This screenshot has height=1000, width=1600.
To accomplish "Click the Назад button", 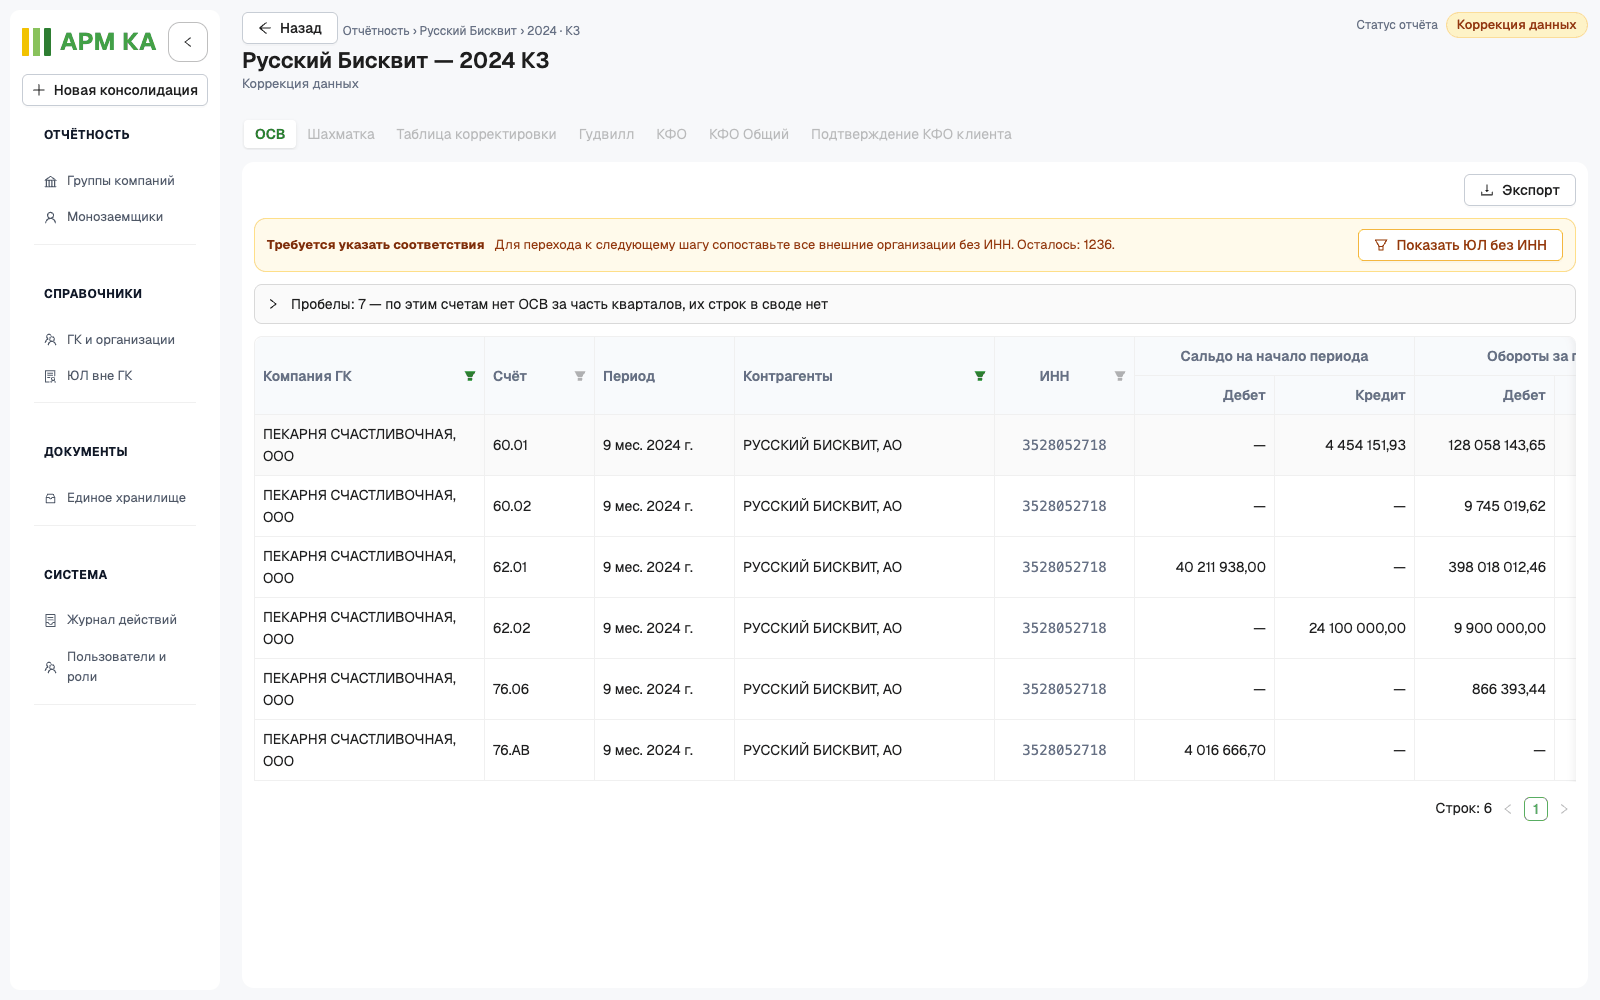I will (289, 28).
